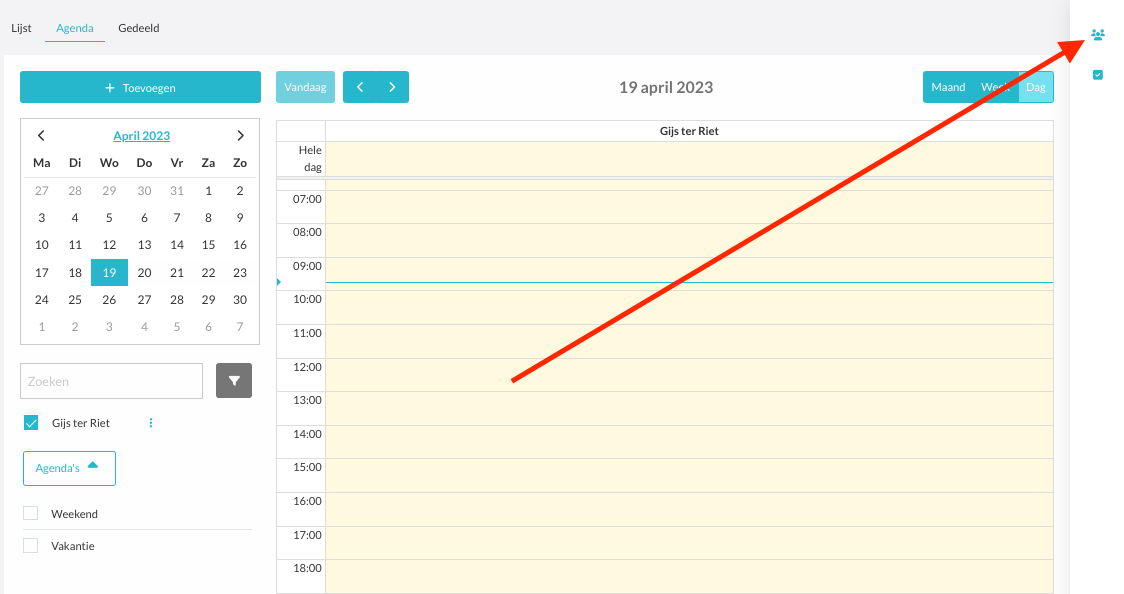Choose 15 in the mini calendar
Screen dimensions: 1124x594
tap(208, 245)
